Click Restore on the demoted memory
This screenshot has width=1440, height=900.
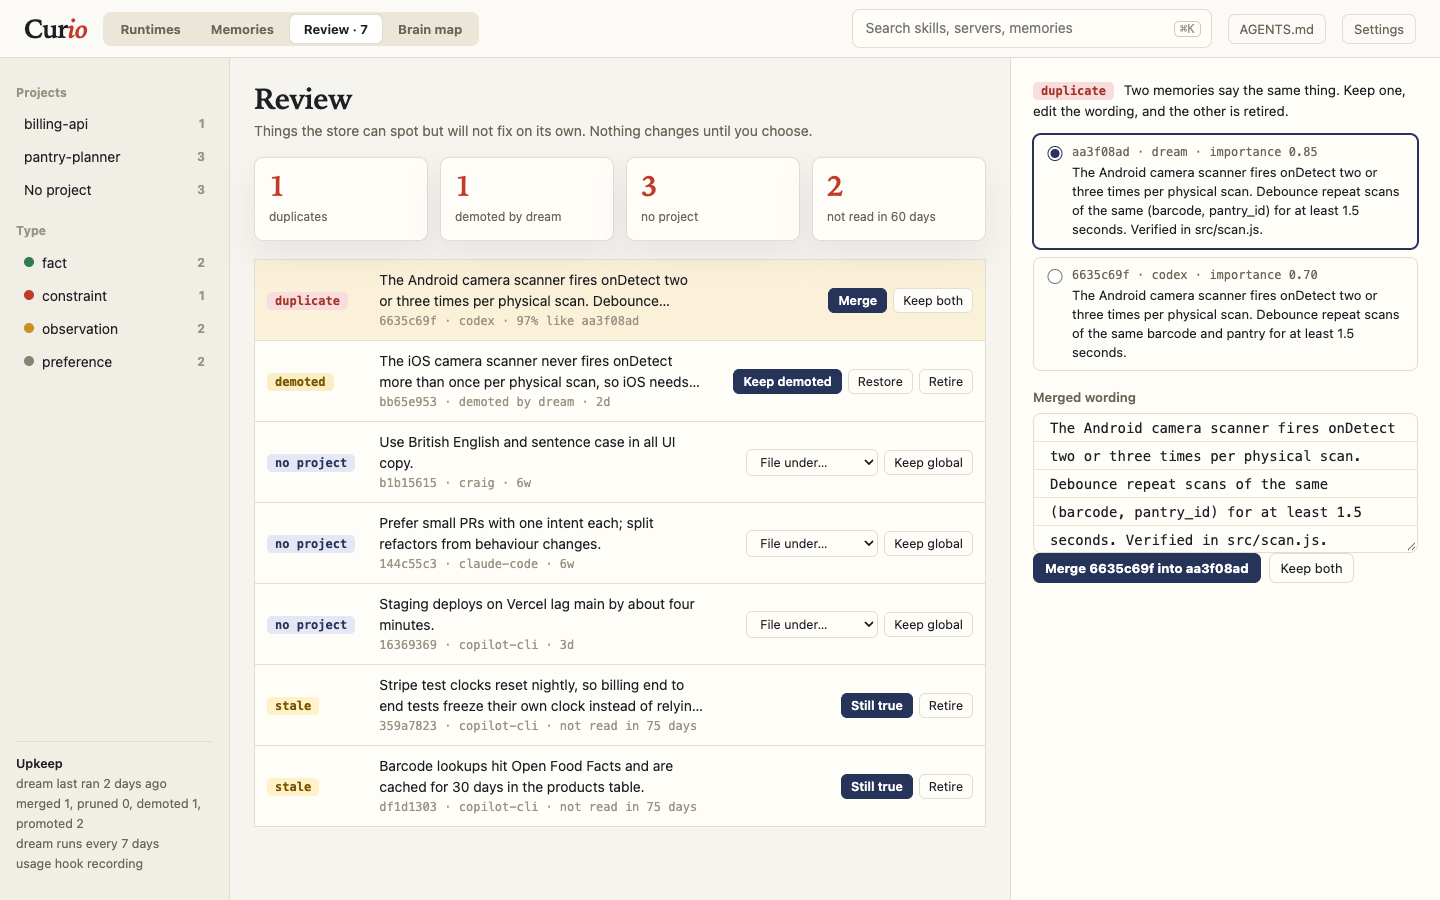[880, 382]
